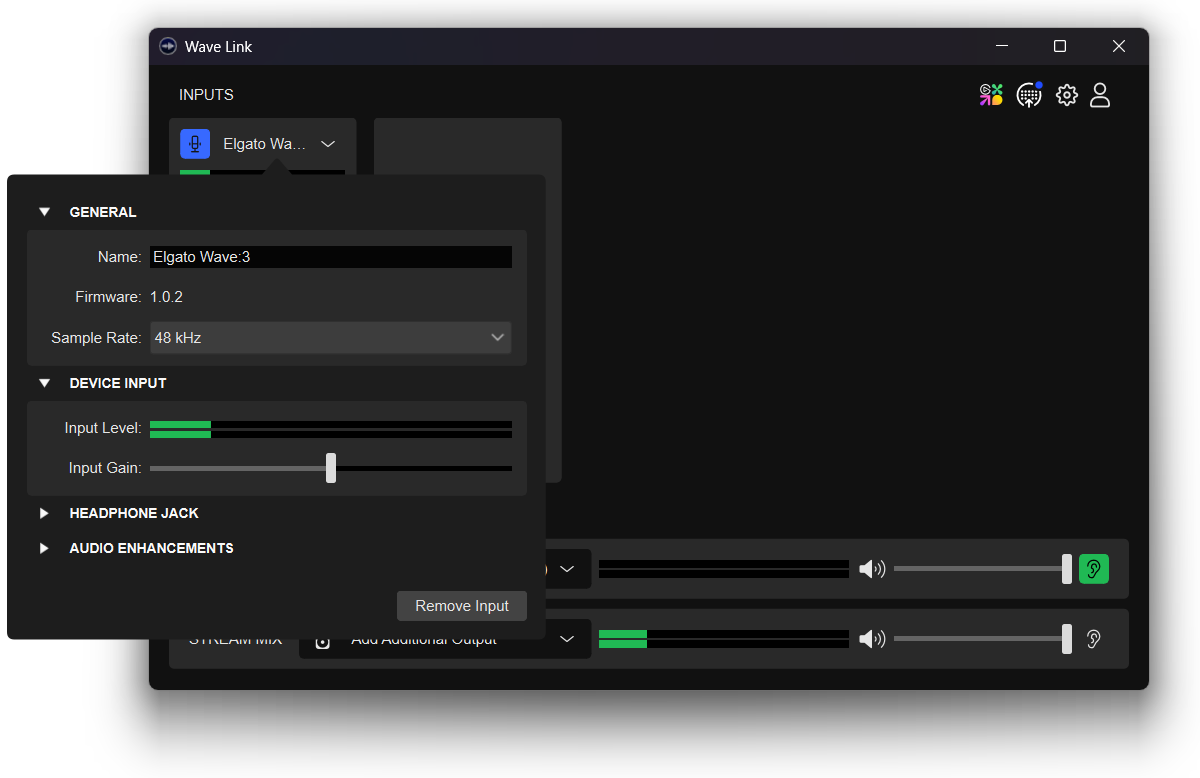Click the Wave Link logo in title bar
The height and width of the screenshot is (778, 1200).
point(168,47)
